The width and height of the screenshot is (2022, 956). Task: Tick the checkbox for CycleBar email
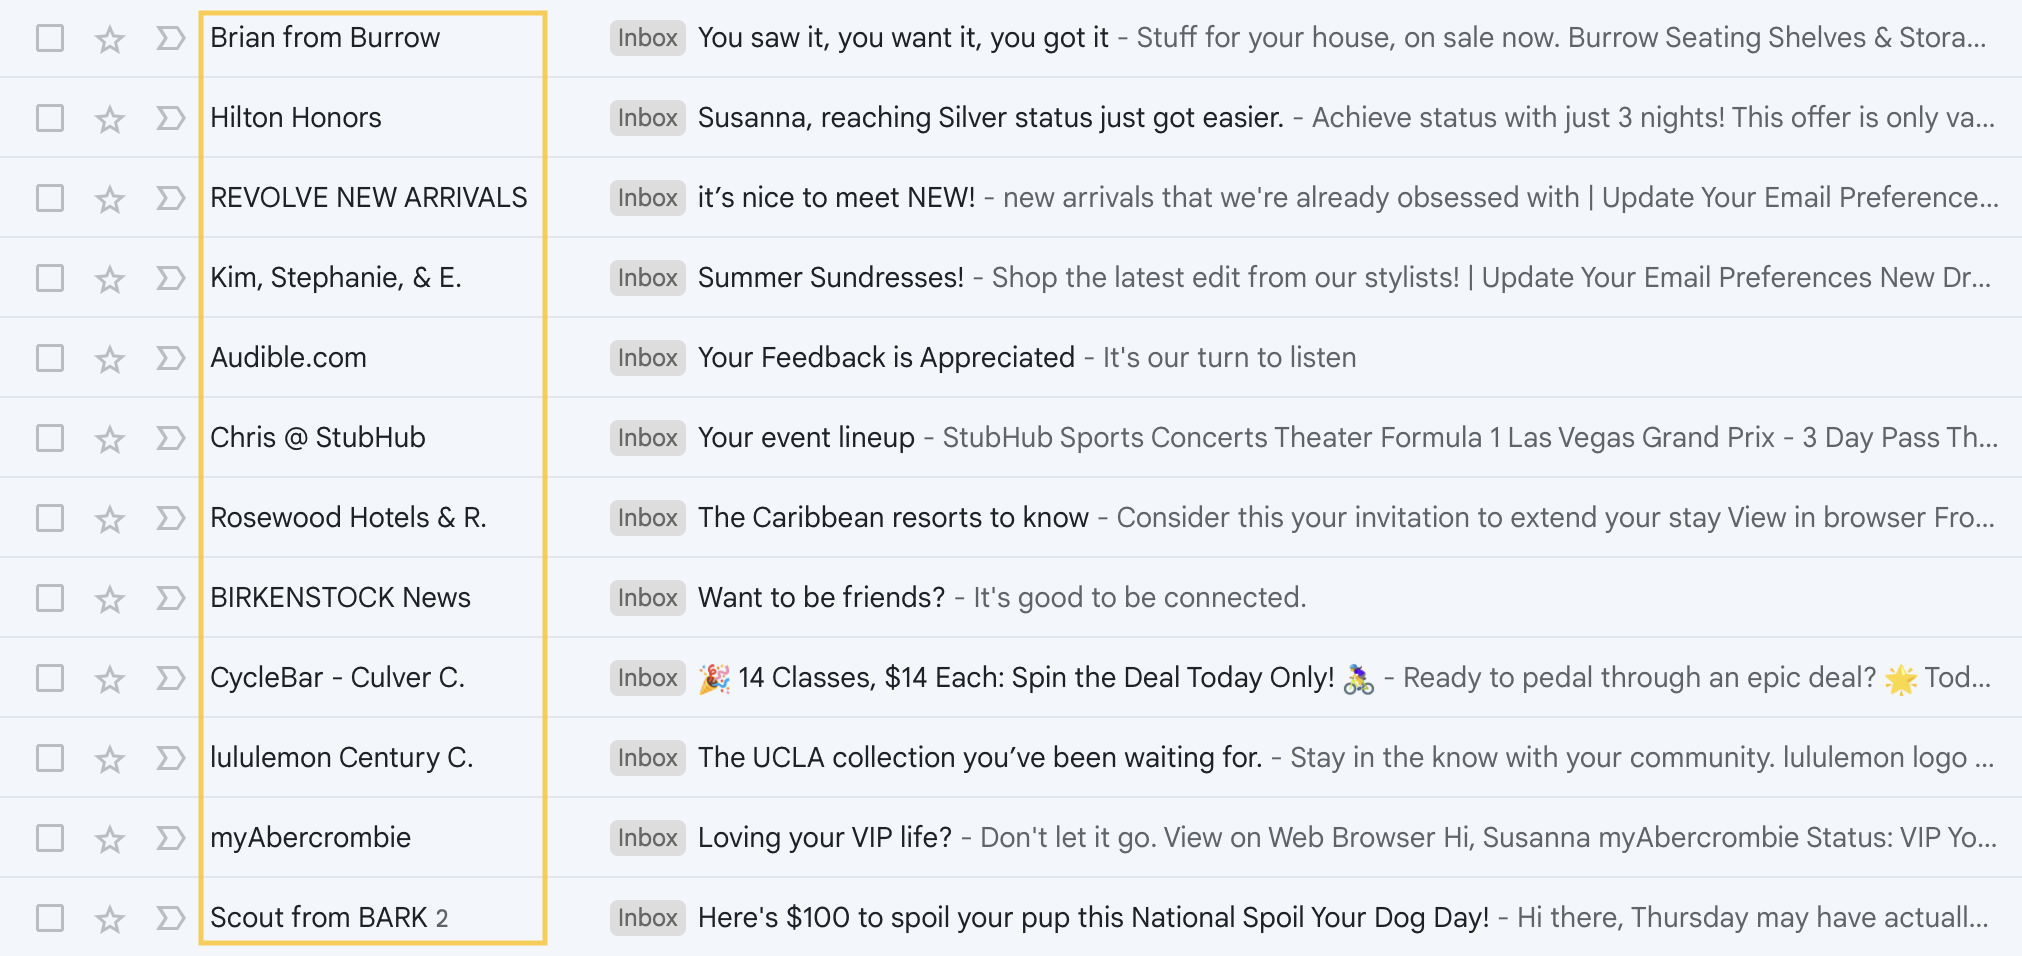point(50,678)
